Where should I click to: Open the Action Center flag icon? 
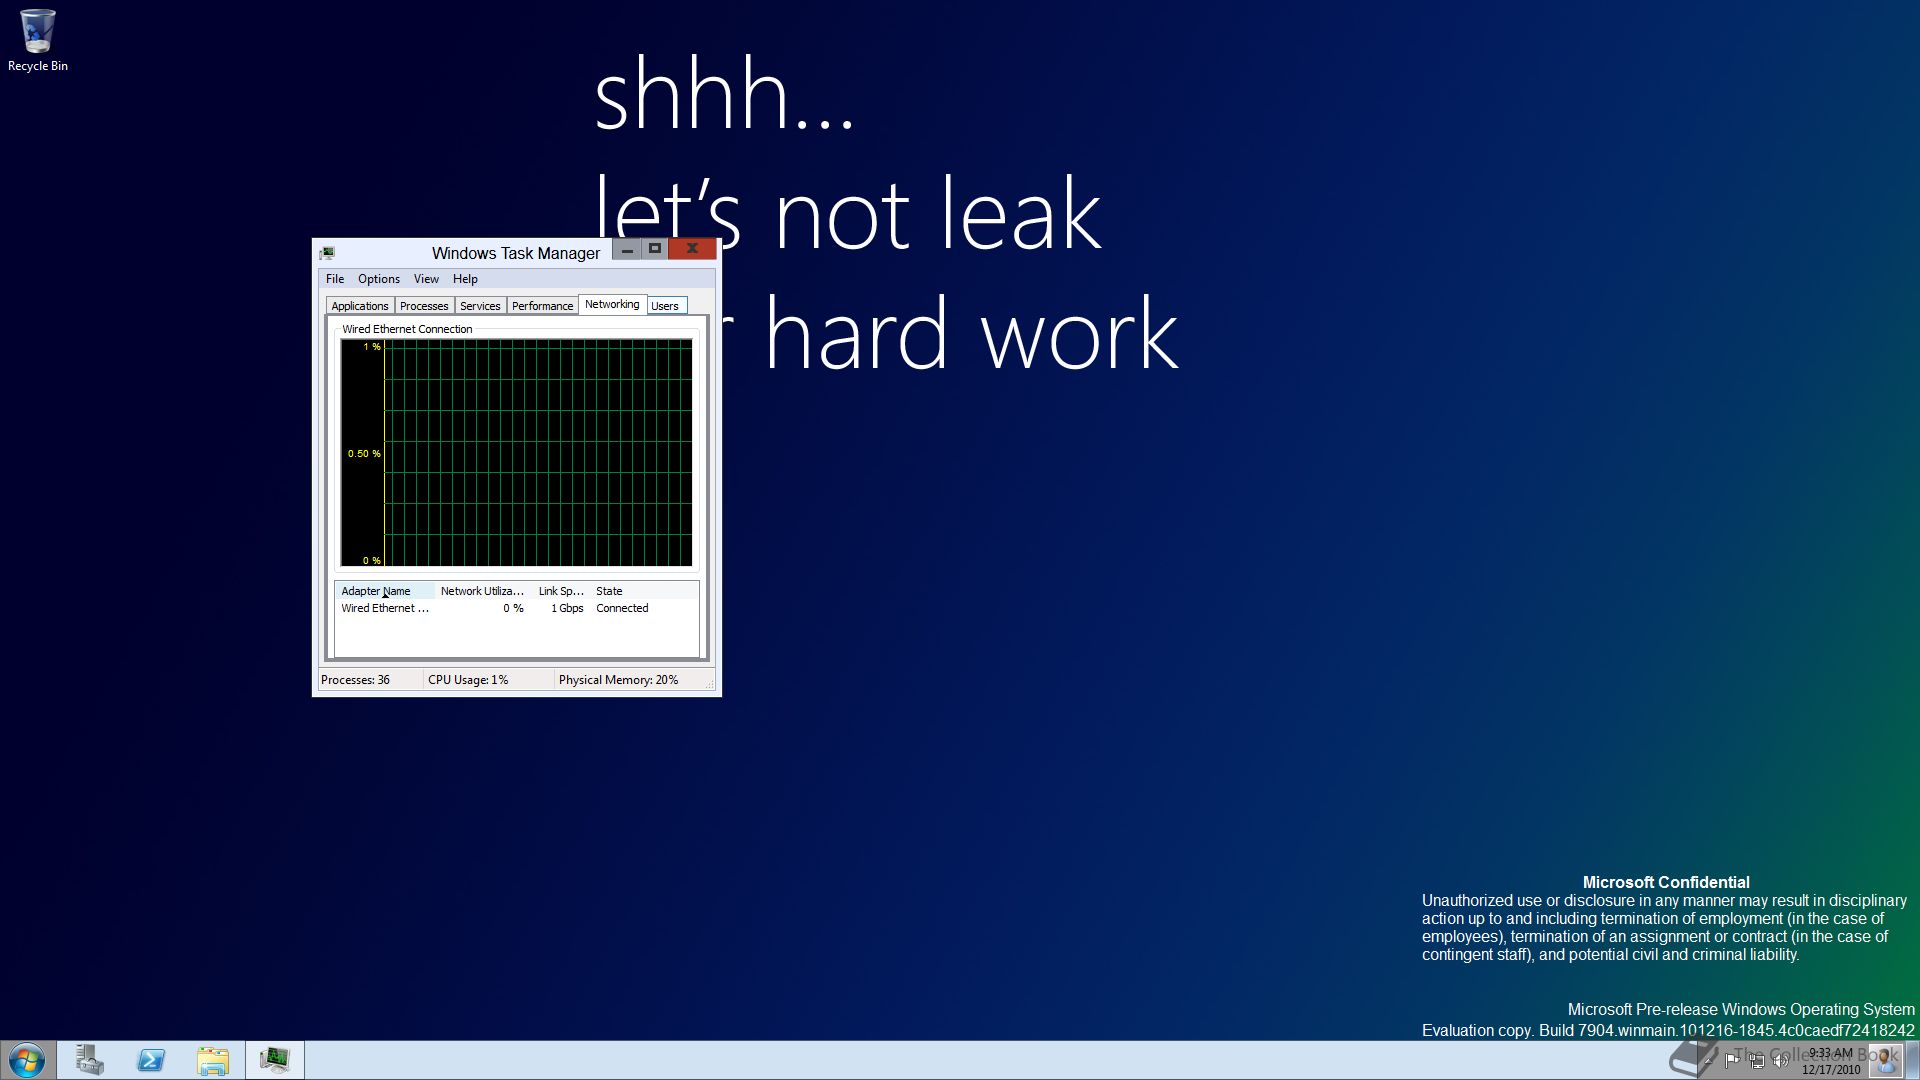1733,1060
